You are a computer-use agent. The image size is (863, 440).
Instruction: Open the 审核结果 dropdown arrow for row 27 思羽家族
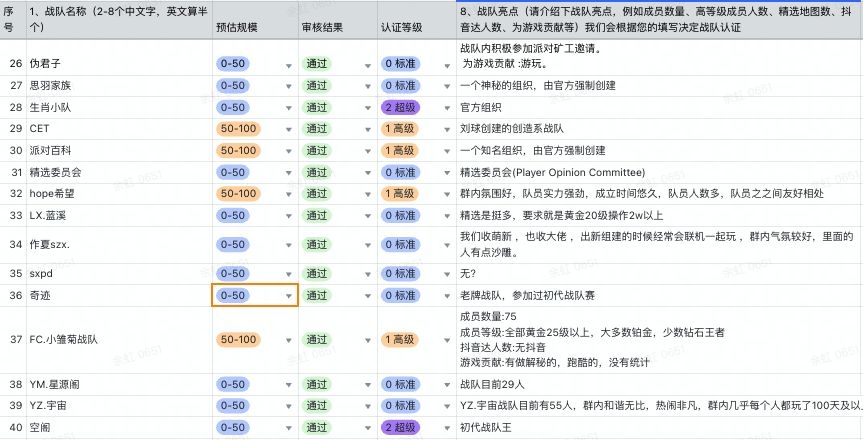click(368, 86)
